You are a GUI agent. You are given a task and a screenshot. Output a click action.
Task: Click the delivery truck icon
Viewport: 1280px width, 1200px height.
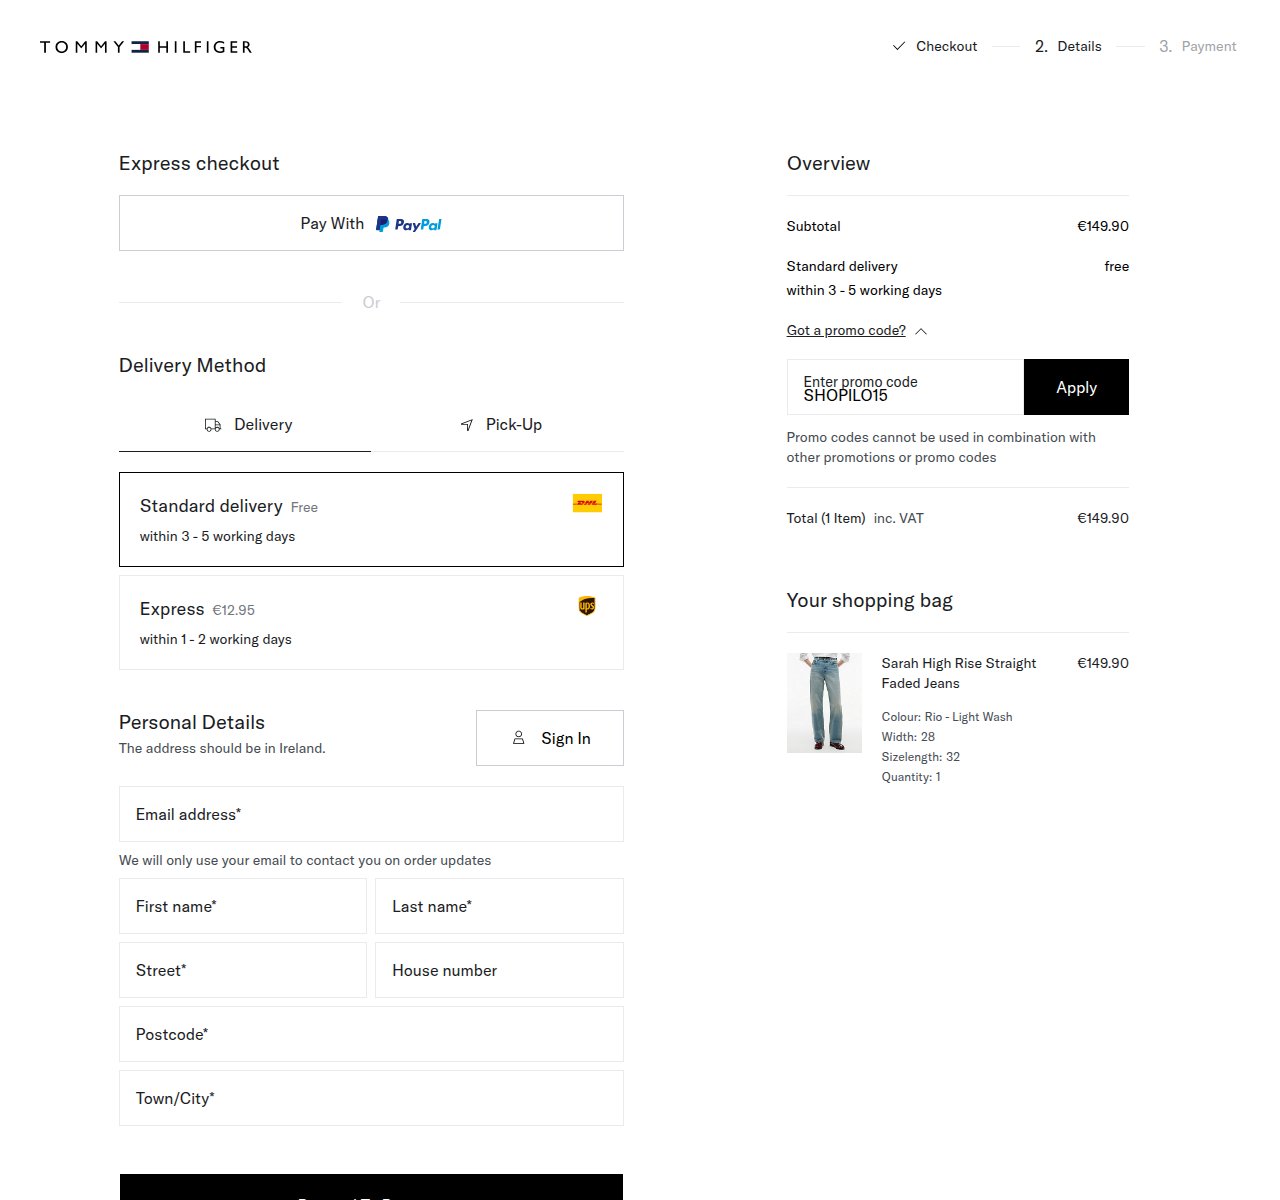pyautogui.click(x=213, y=425)
